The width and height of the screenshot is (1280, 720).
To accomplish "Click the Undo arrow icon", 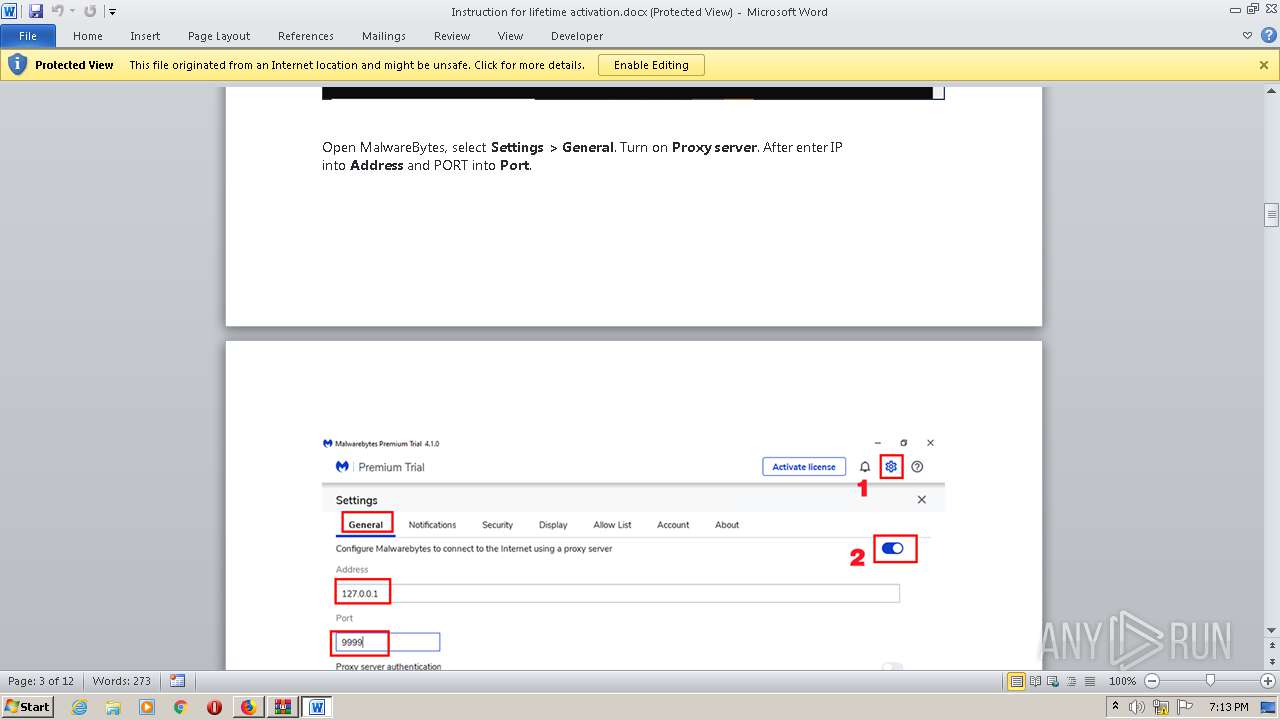I will point(57,11).
